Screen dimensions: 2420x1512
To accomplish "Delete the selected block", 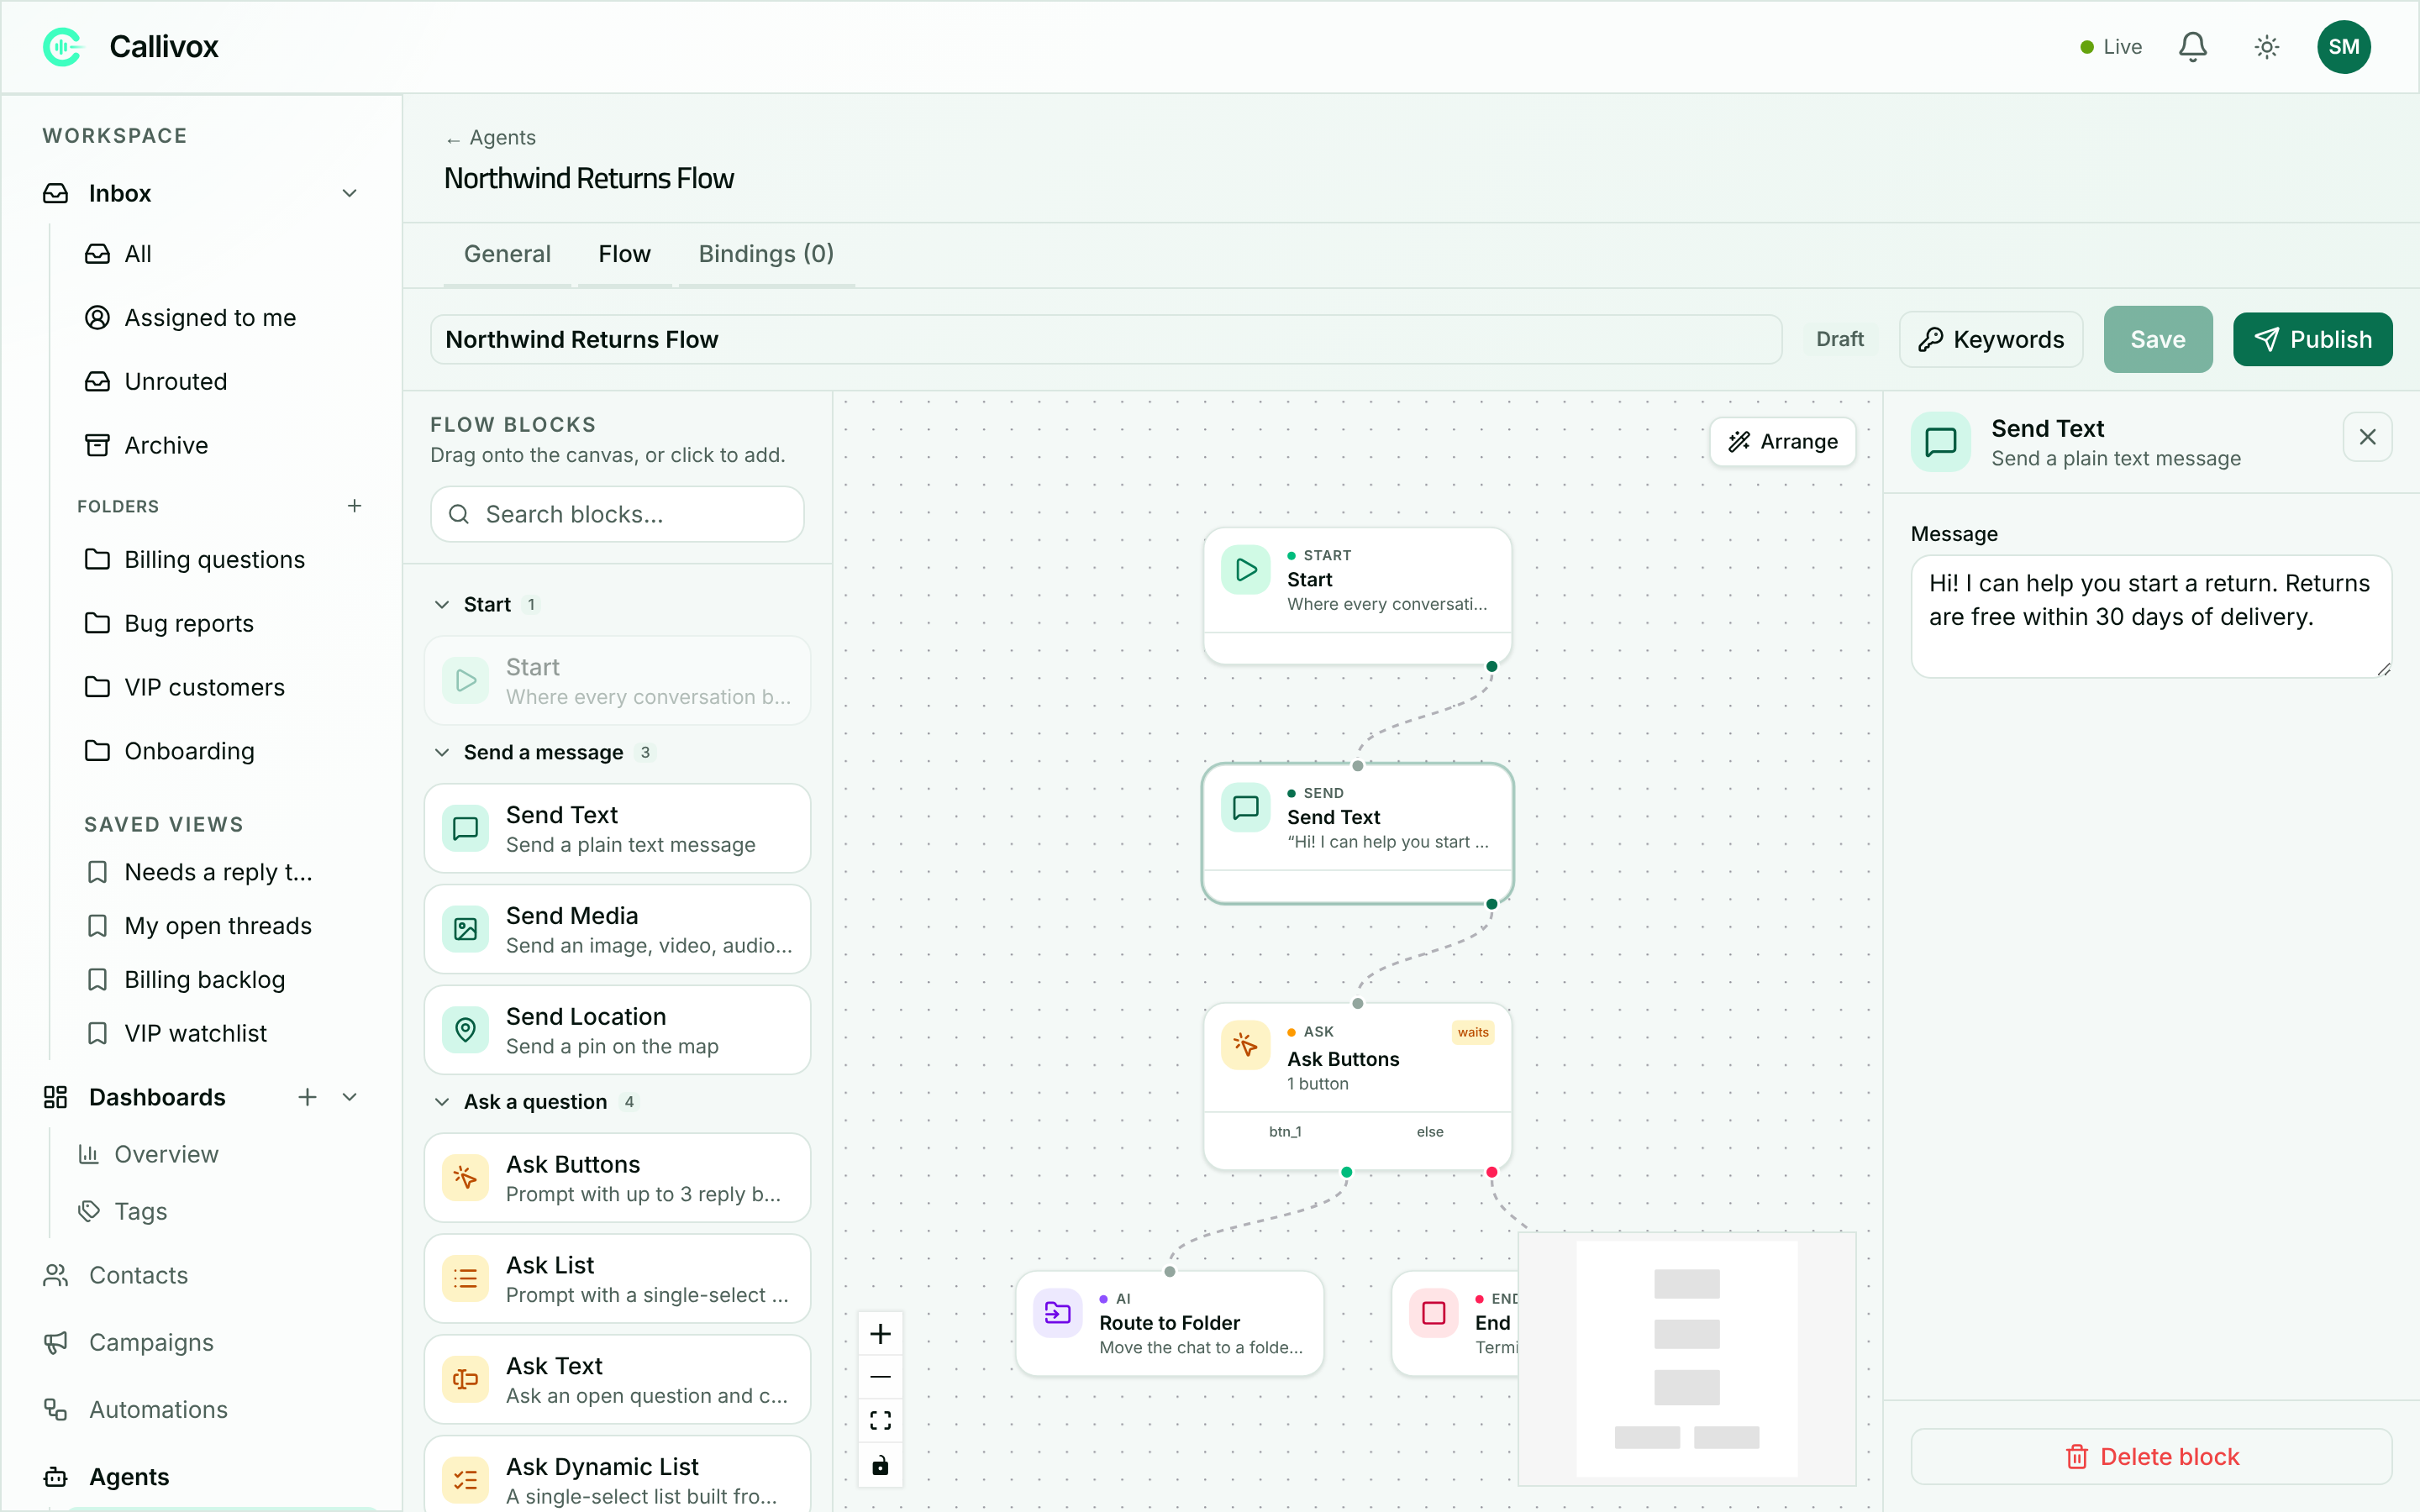I will [x=2151, y=1457].
